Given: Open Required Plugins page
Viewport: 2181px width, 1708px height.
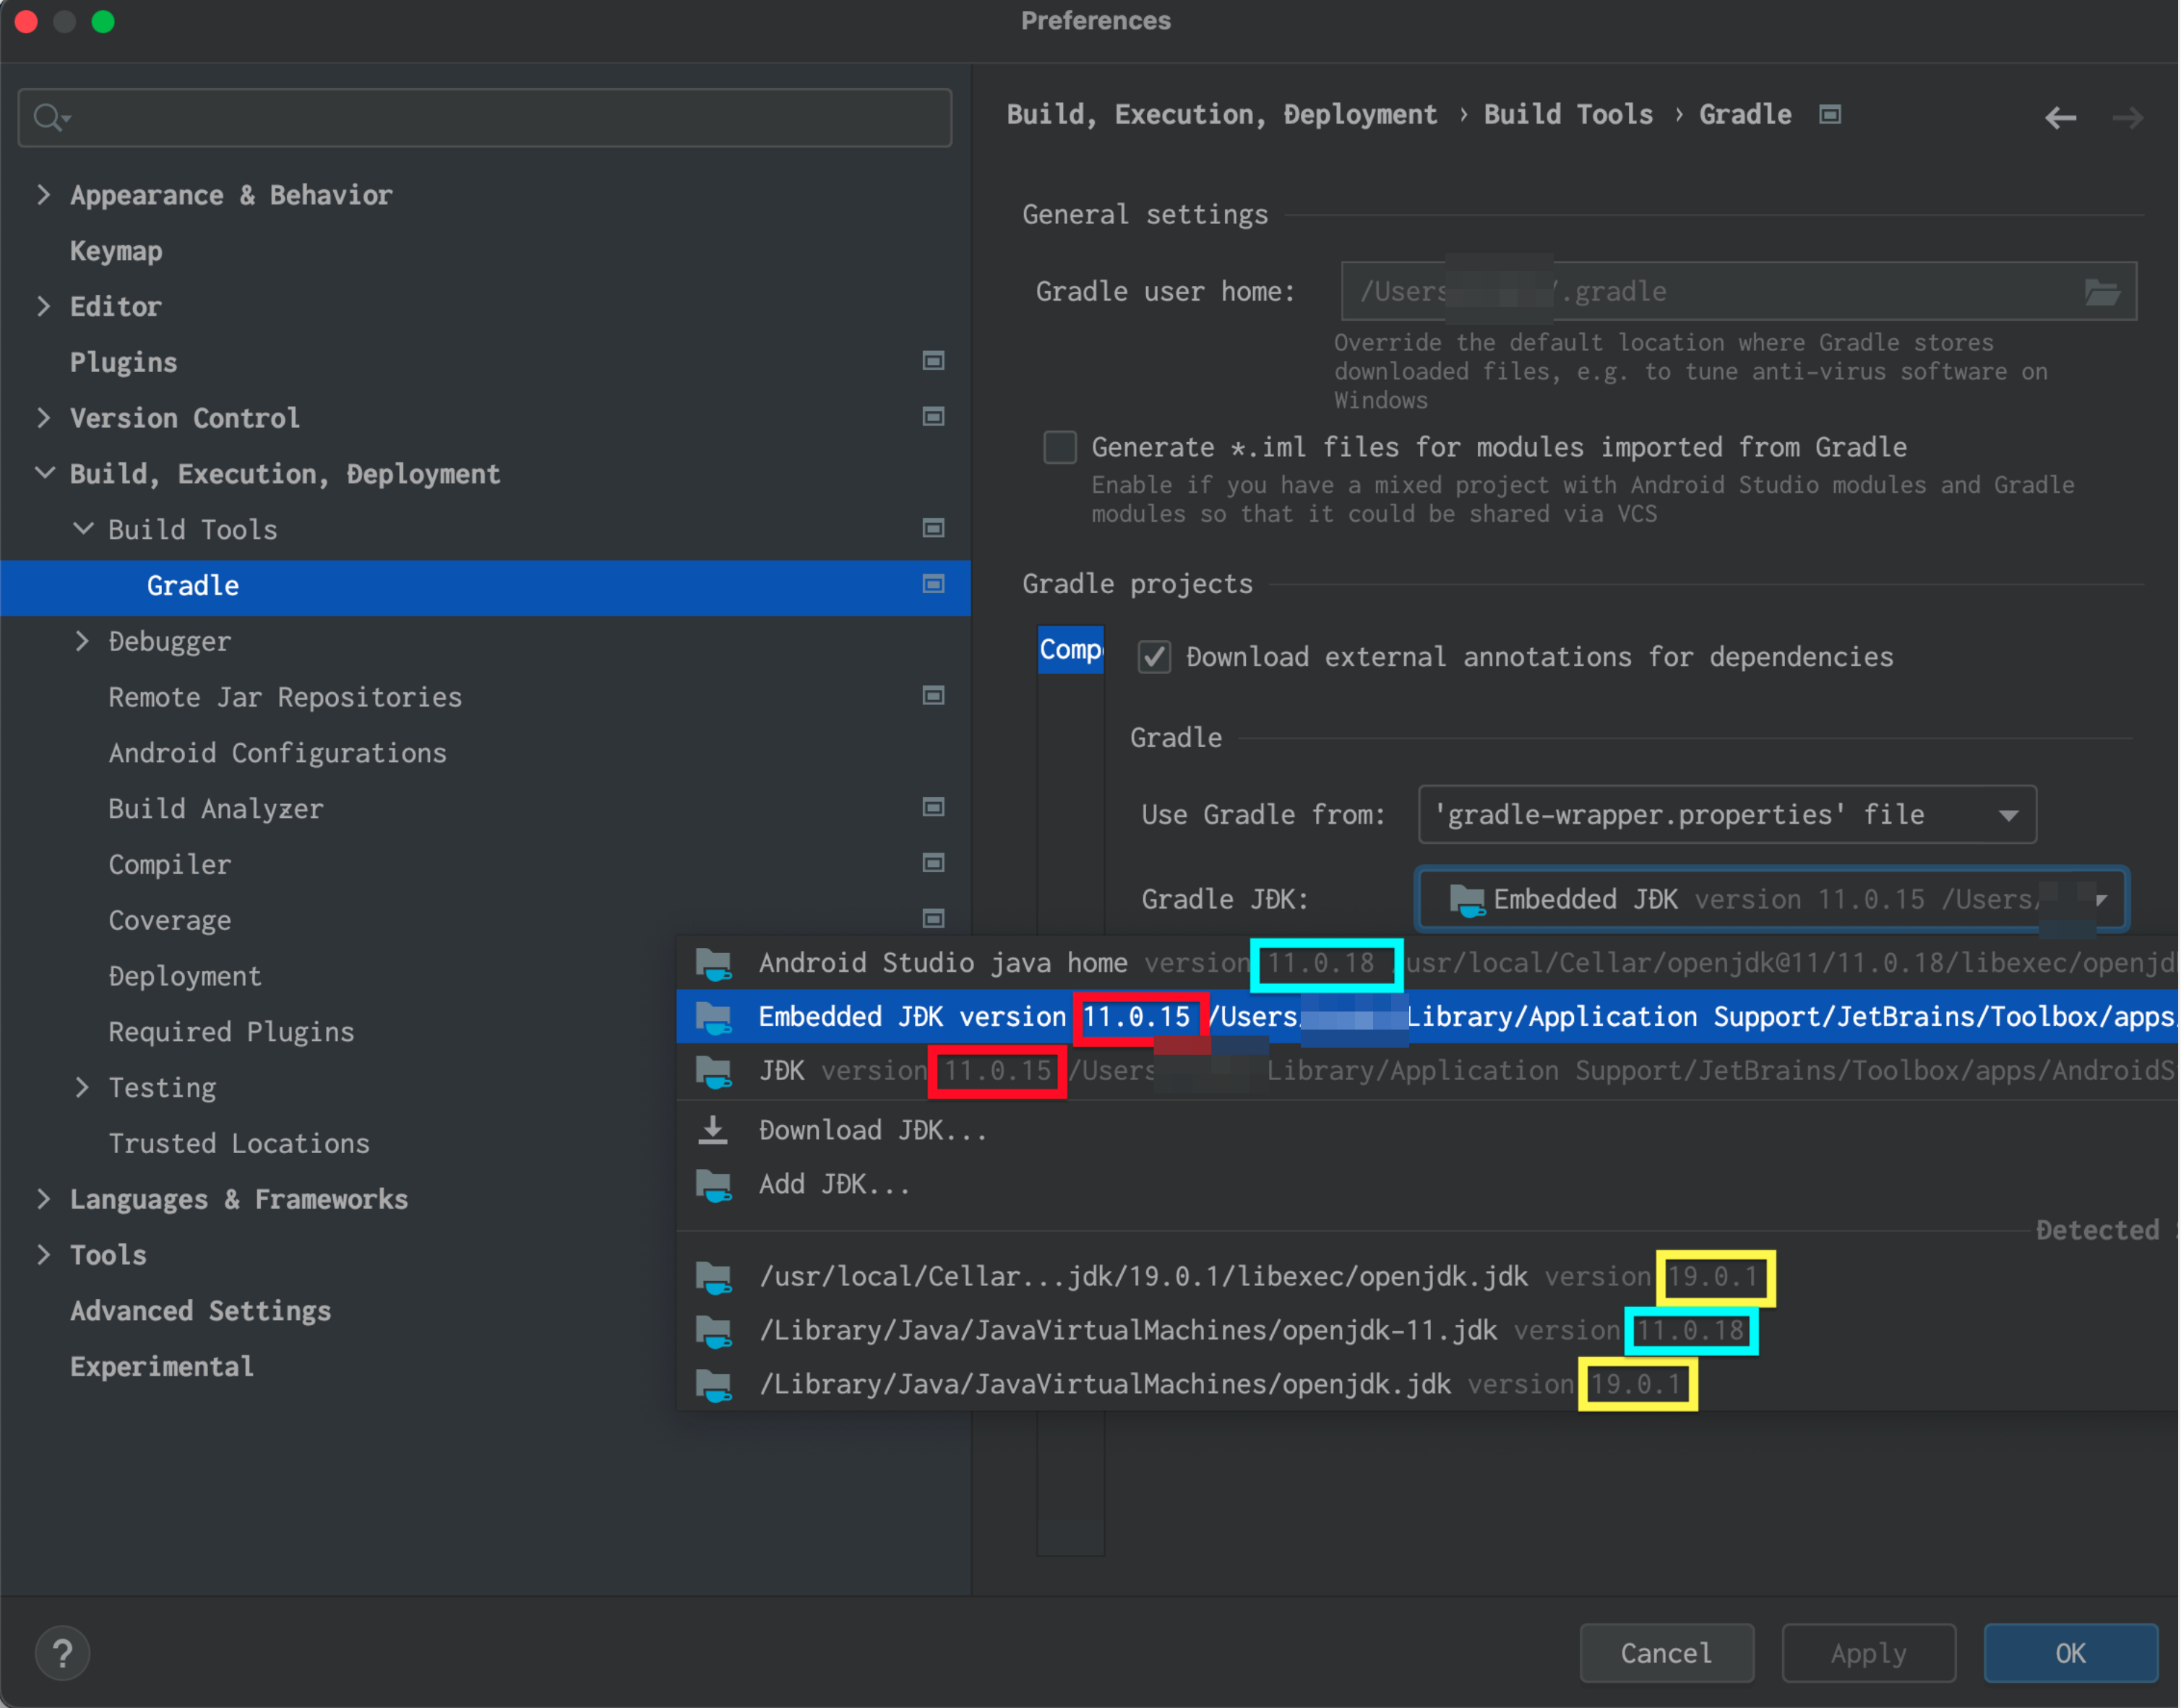Looking at the screenshot, I should click(x=231, y=1032).
